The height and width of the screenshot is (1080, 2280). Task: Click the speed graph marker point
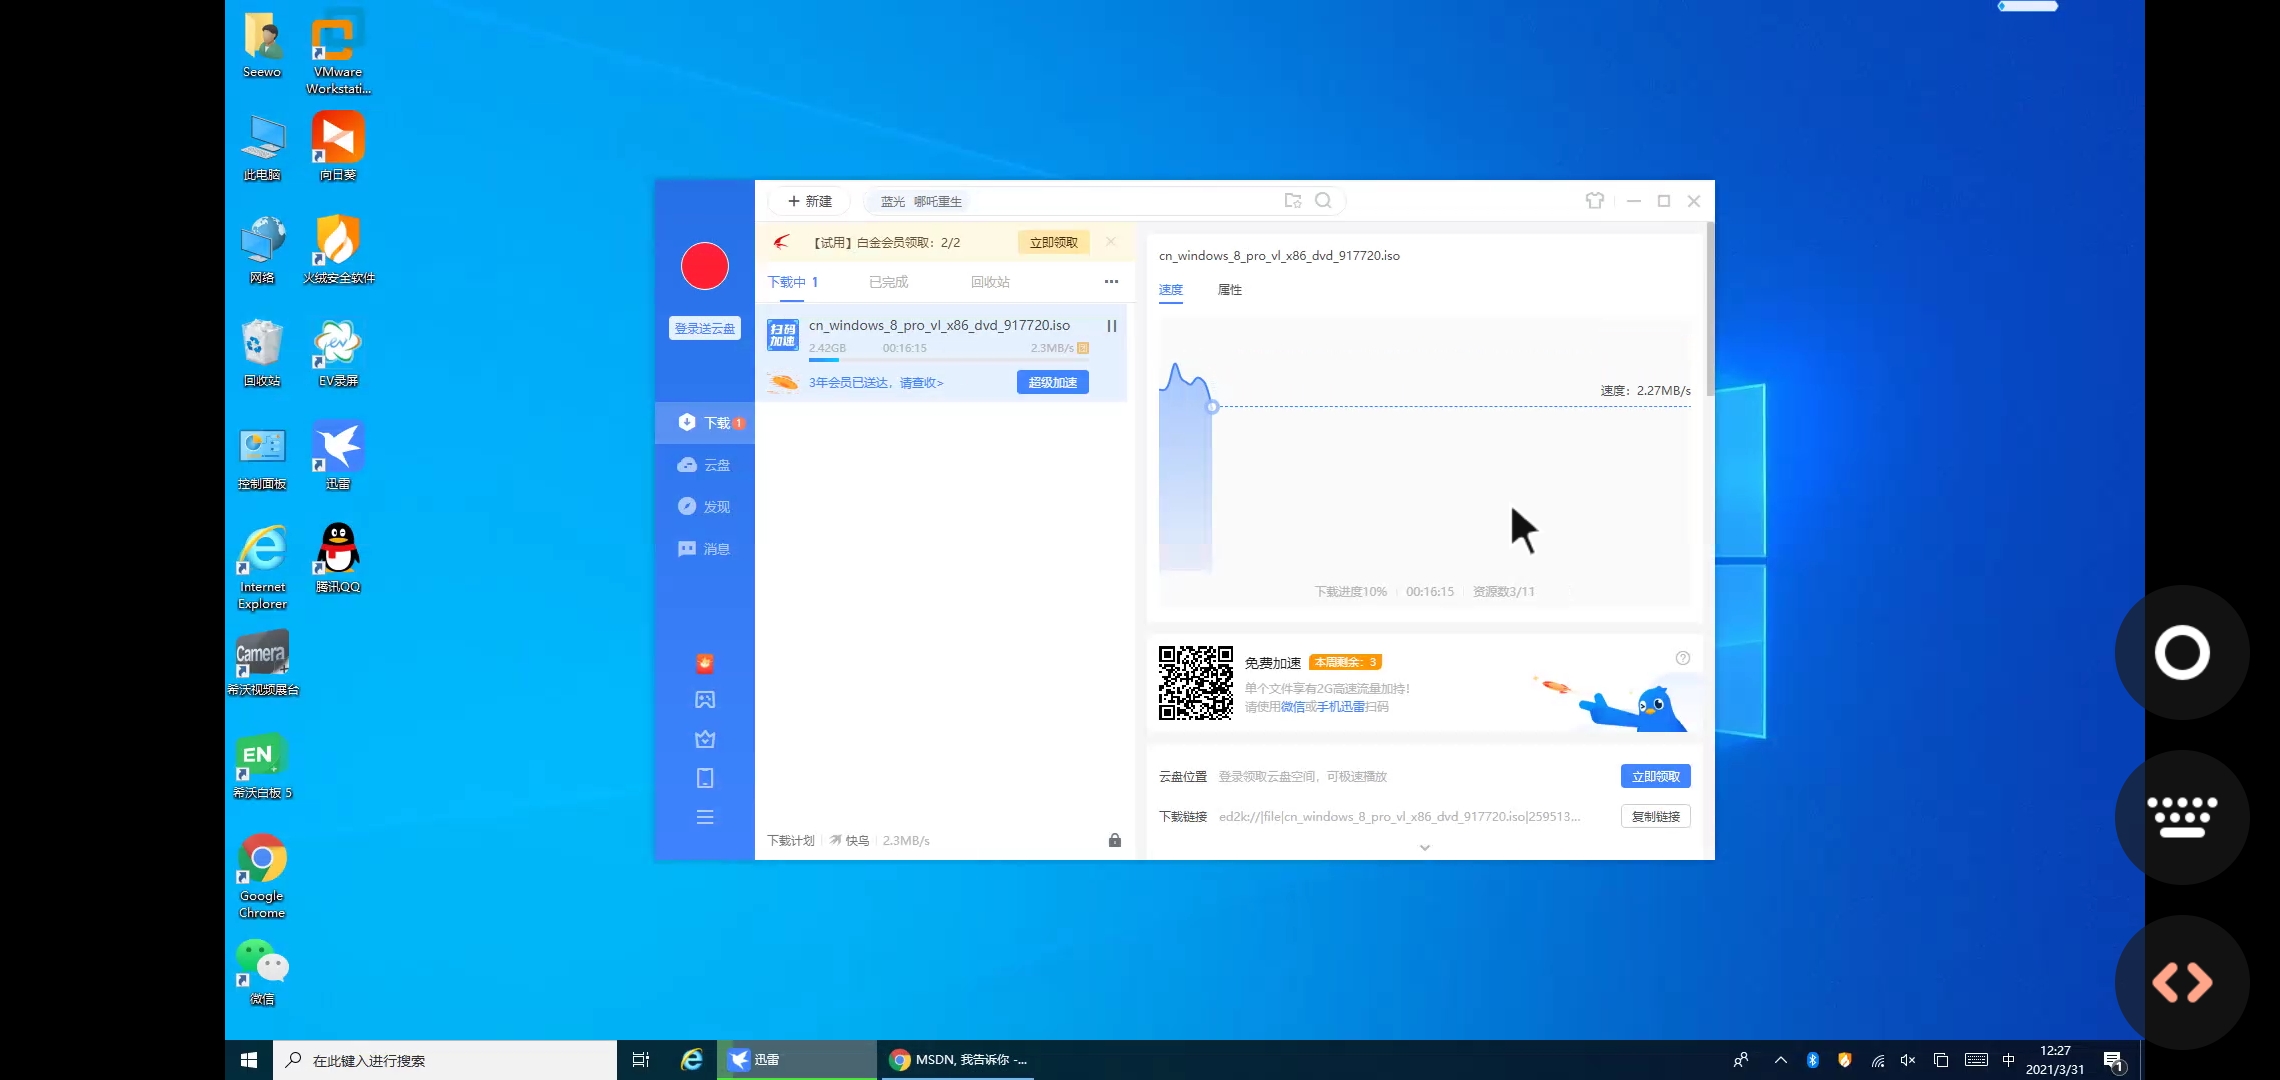(x=1212, y=407)
